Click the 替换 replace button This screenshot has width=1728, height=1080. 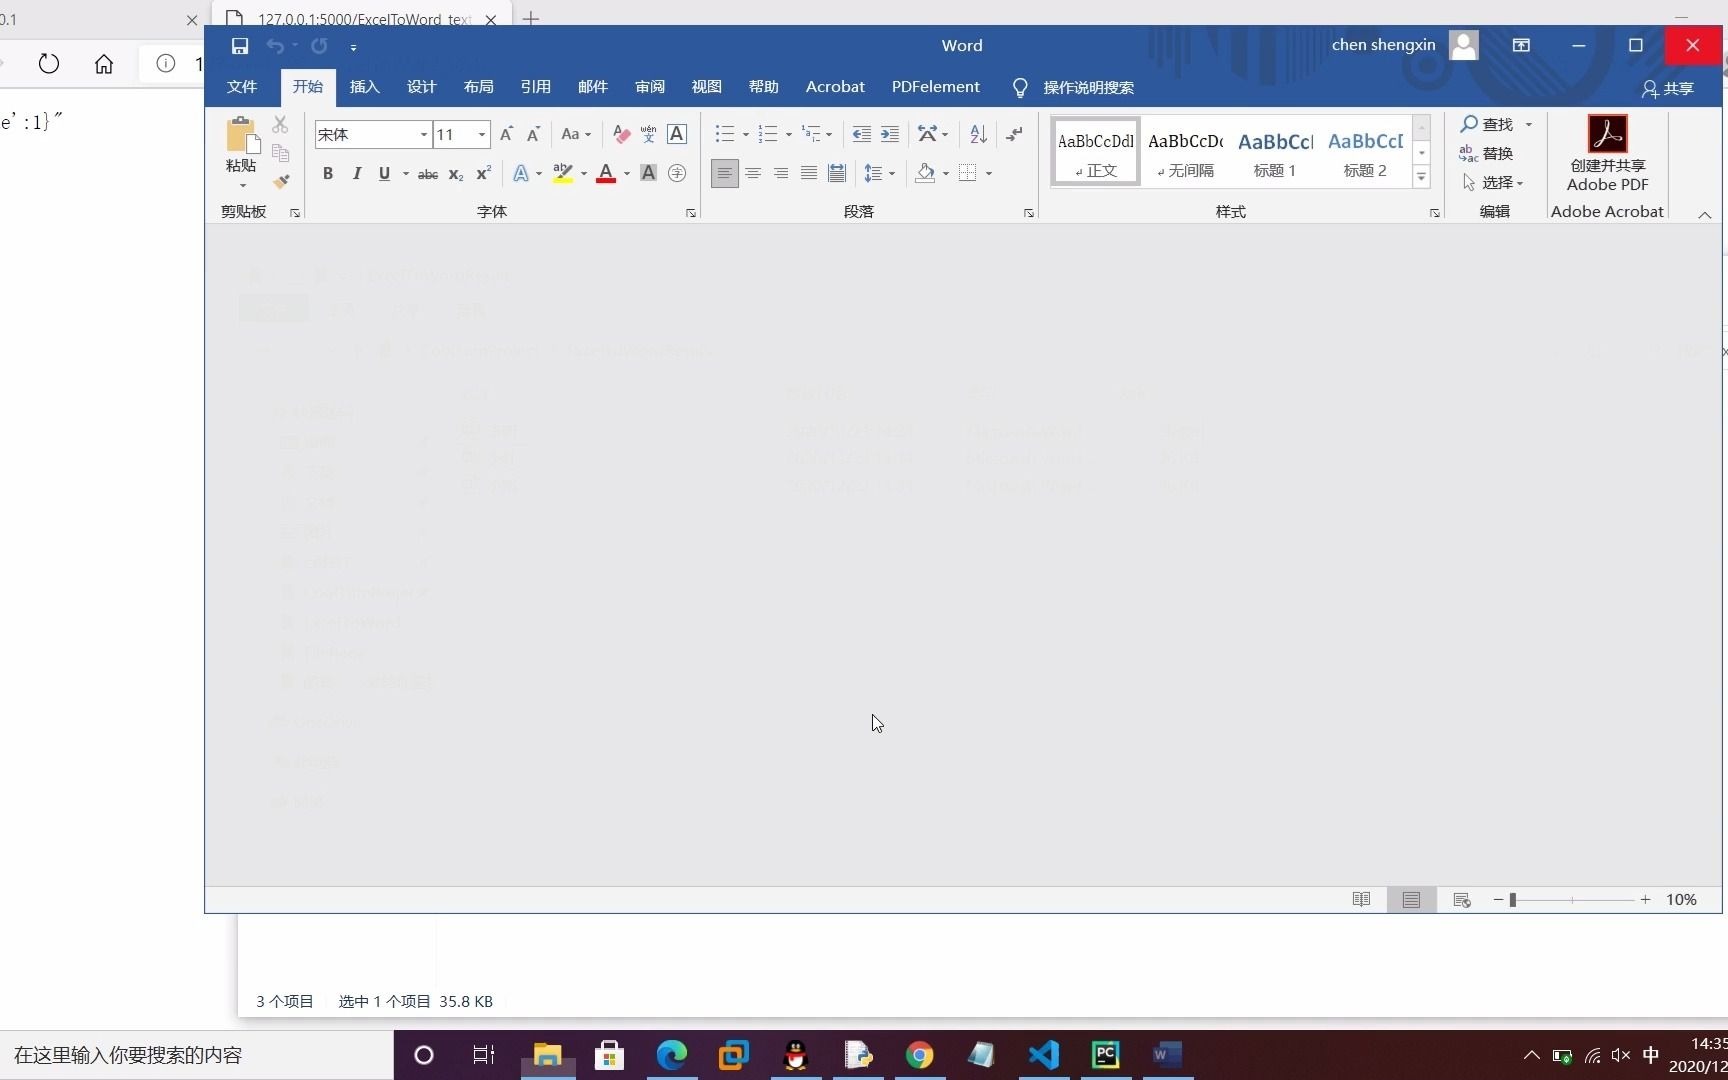coord(1486,154)
